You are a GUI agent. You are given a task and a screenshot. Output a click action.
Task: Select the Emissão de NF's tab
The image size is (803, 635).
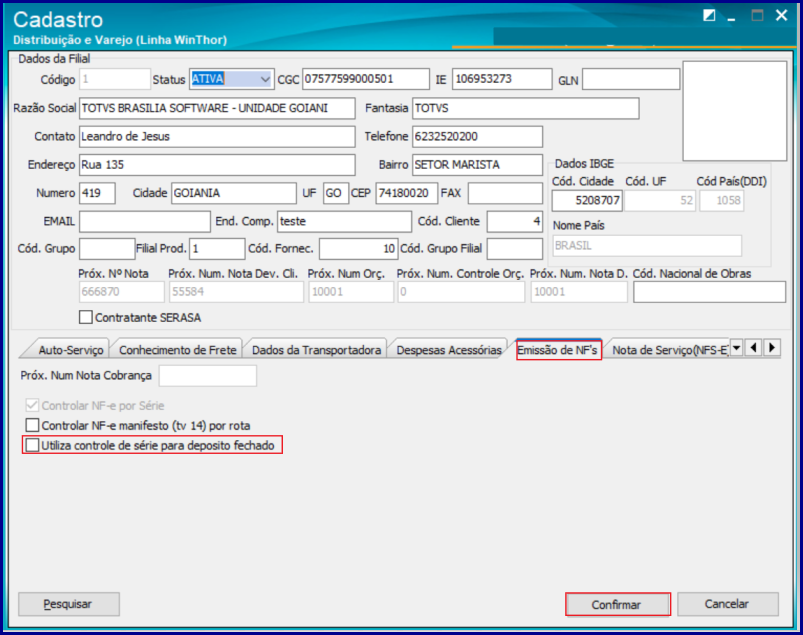[557, 350]
